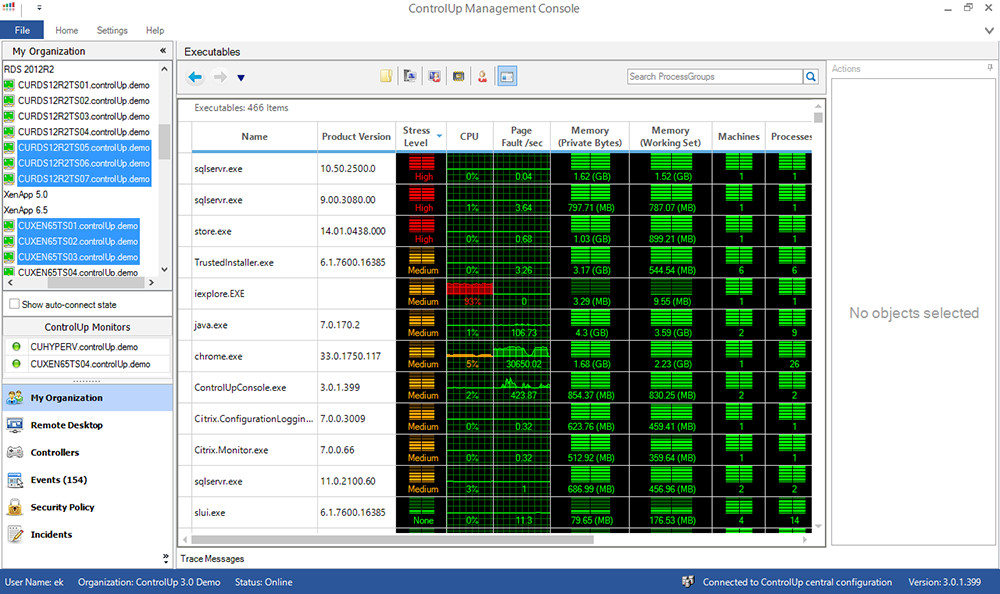The height and width of the screenshot is (594, 1000).
Task: Open the Trace Messages panel
Action: tap(212, 558)
